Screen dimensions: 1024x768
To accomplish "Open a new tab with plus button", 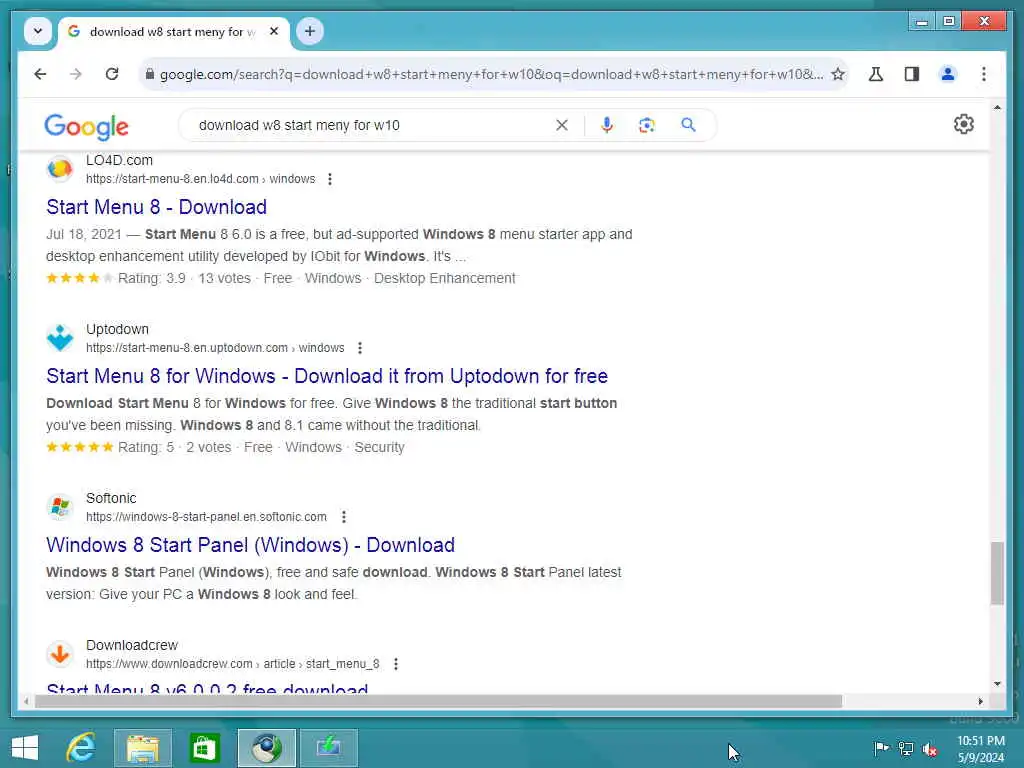I will [x=310, y=31].
